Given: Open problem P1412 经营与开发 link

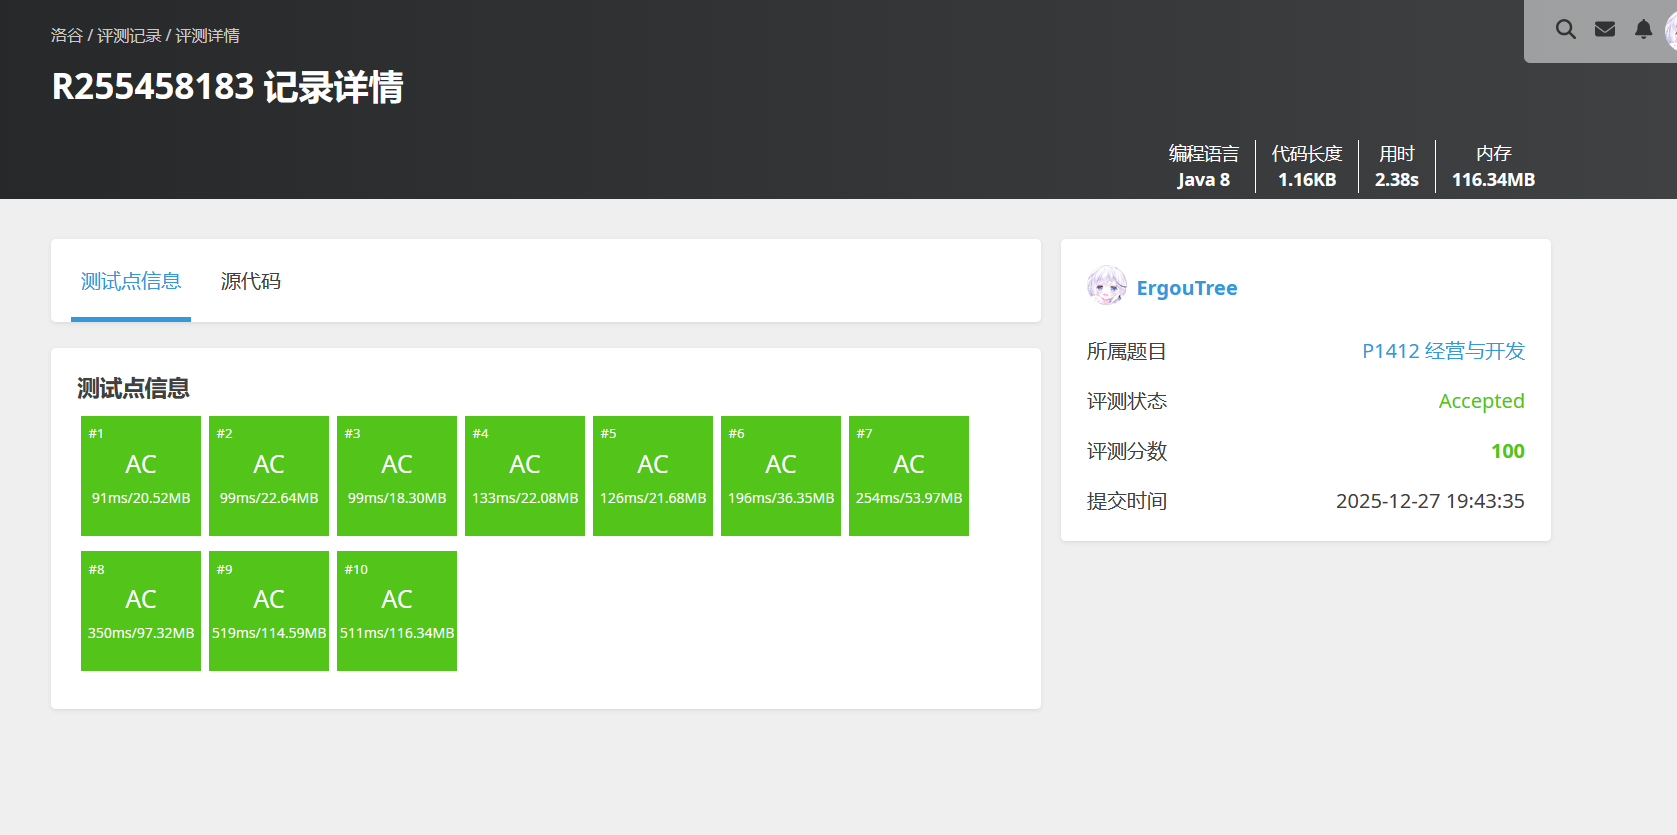Looking at the screenshot, I should pos(1443,351).
